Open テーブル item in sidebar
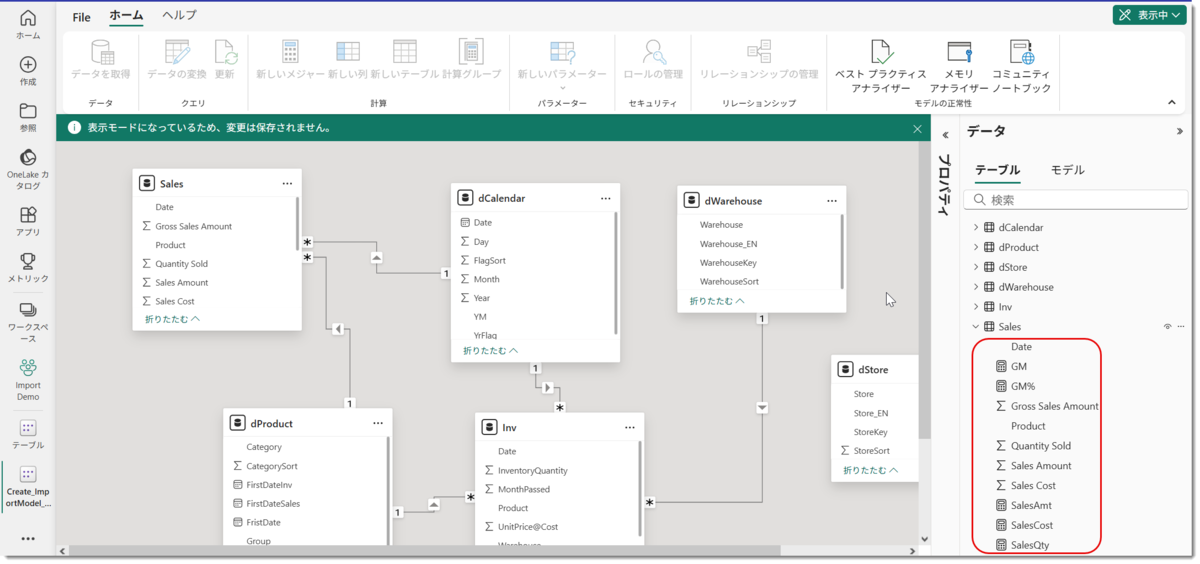1200x564 pixels. tap(28, 434)
